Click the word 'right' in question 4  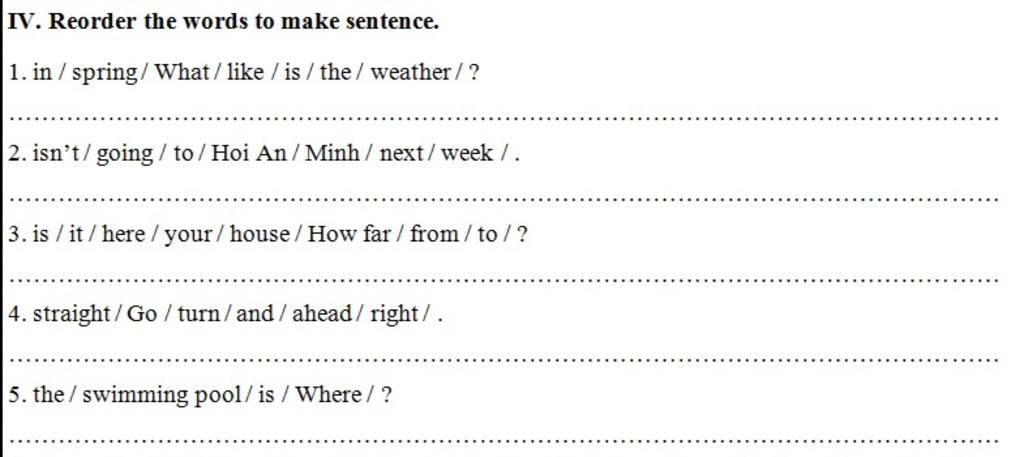click(x=394, y=315)
